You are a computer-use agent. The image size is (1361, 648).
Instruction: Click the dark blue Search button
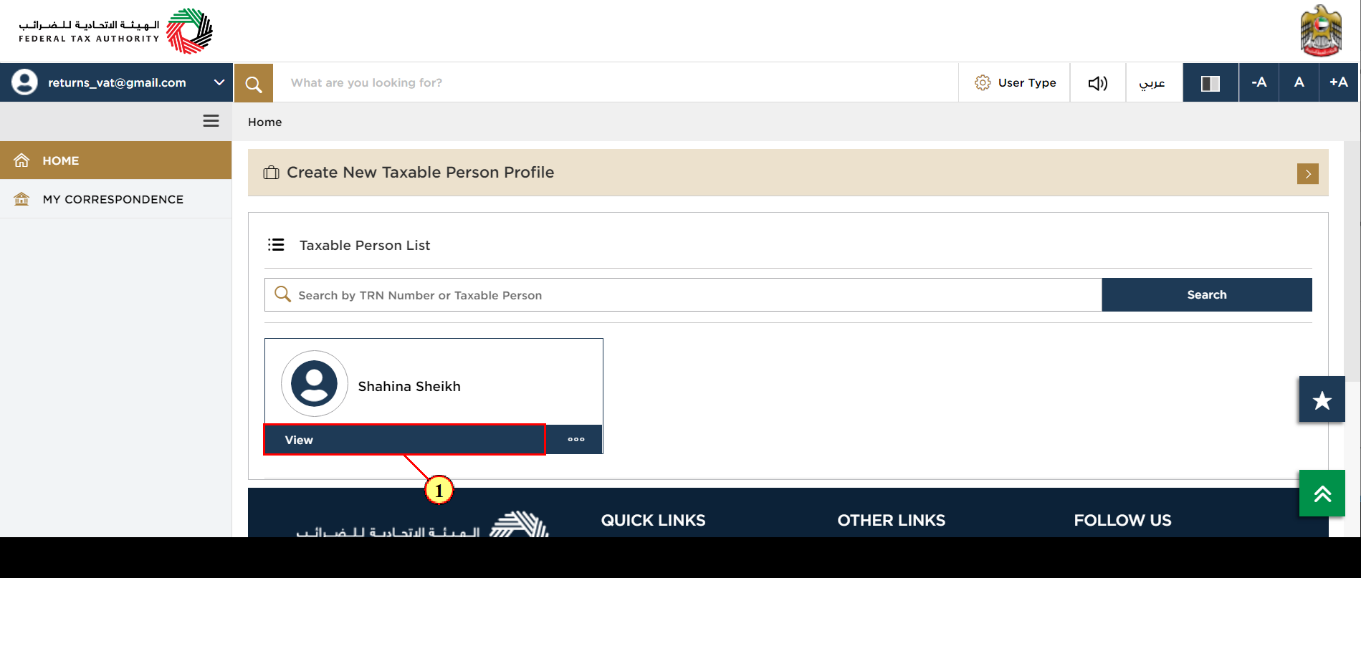click(x=1207, y=295)
